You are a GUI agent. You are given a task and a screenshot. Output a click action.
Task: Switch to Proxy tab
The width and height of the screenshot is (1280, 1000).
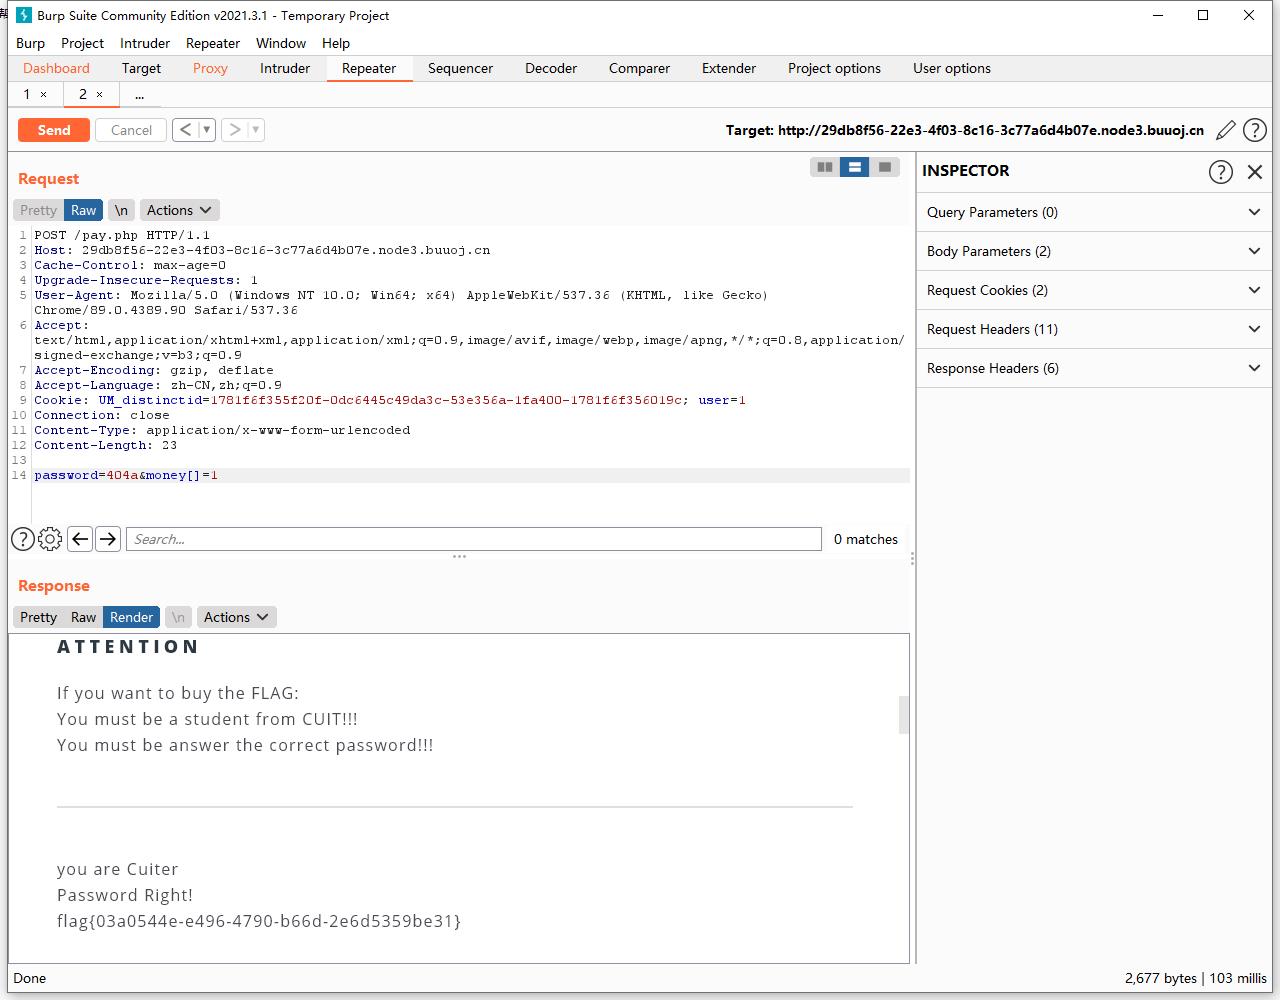click(x=210, y=68)
